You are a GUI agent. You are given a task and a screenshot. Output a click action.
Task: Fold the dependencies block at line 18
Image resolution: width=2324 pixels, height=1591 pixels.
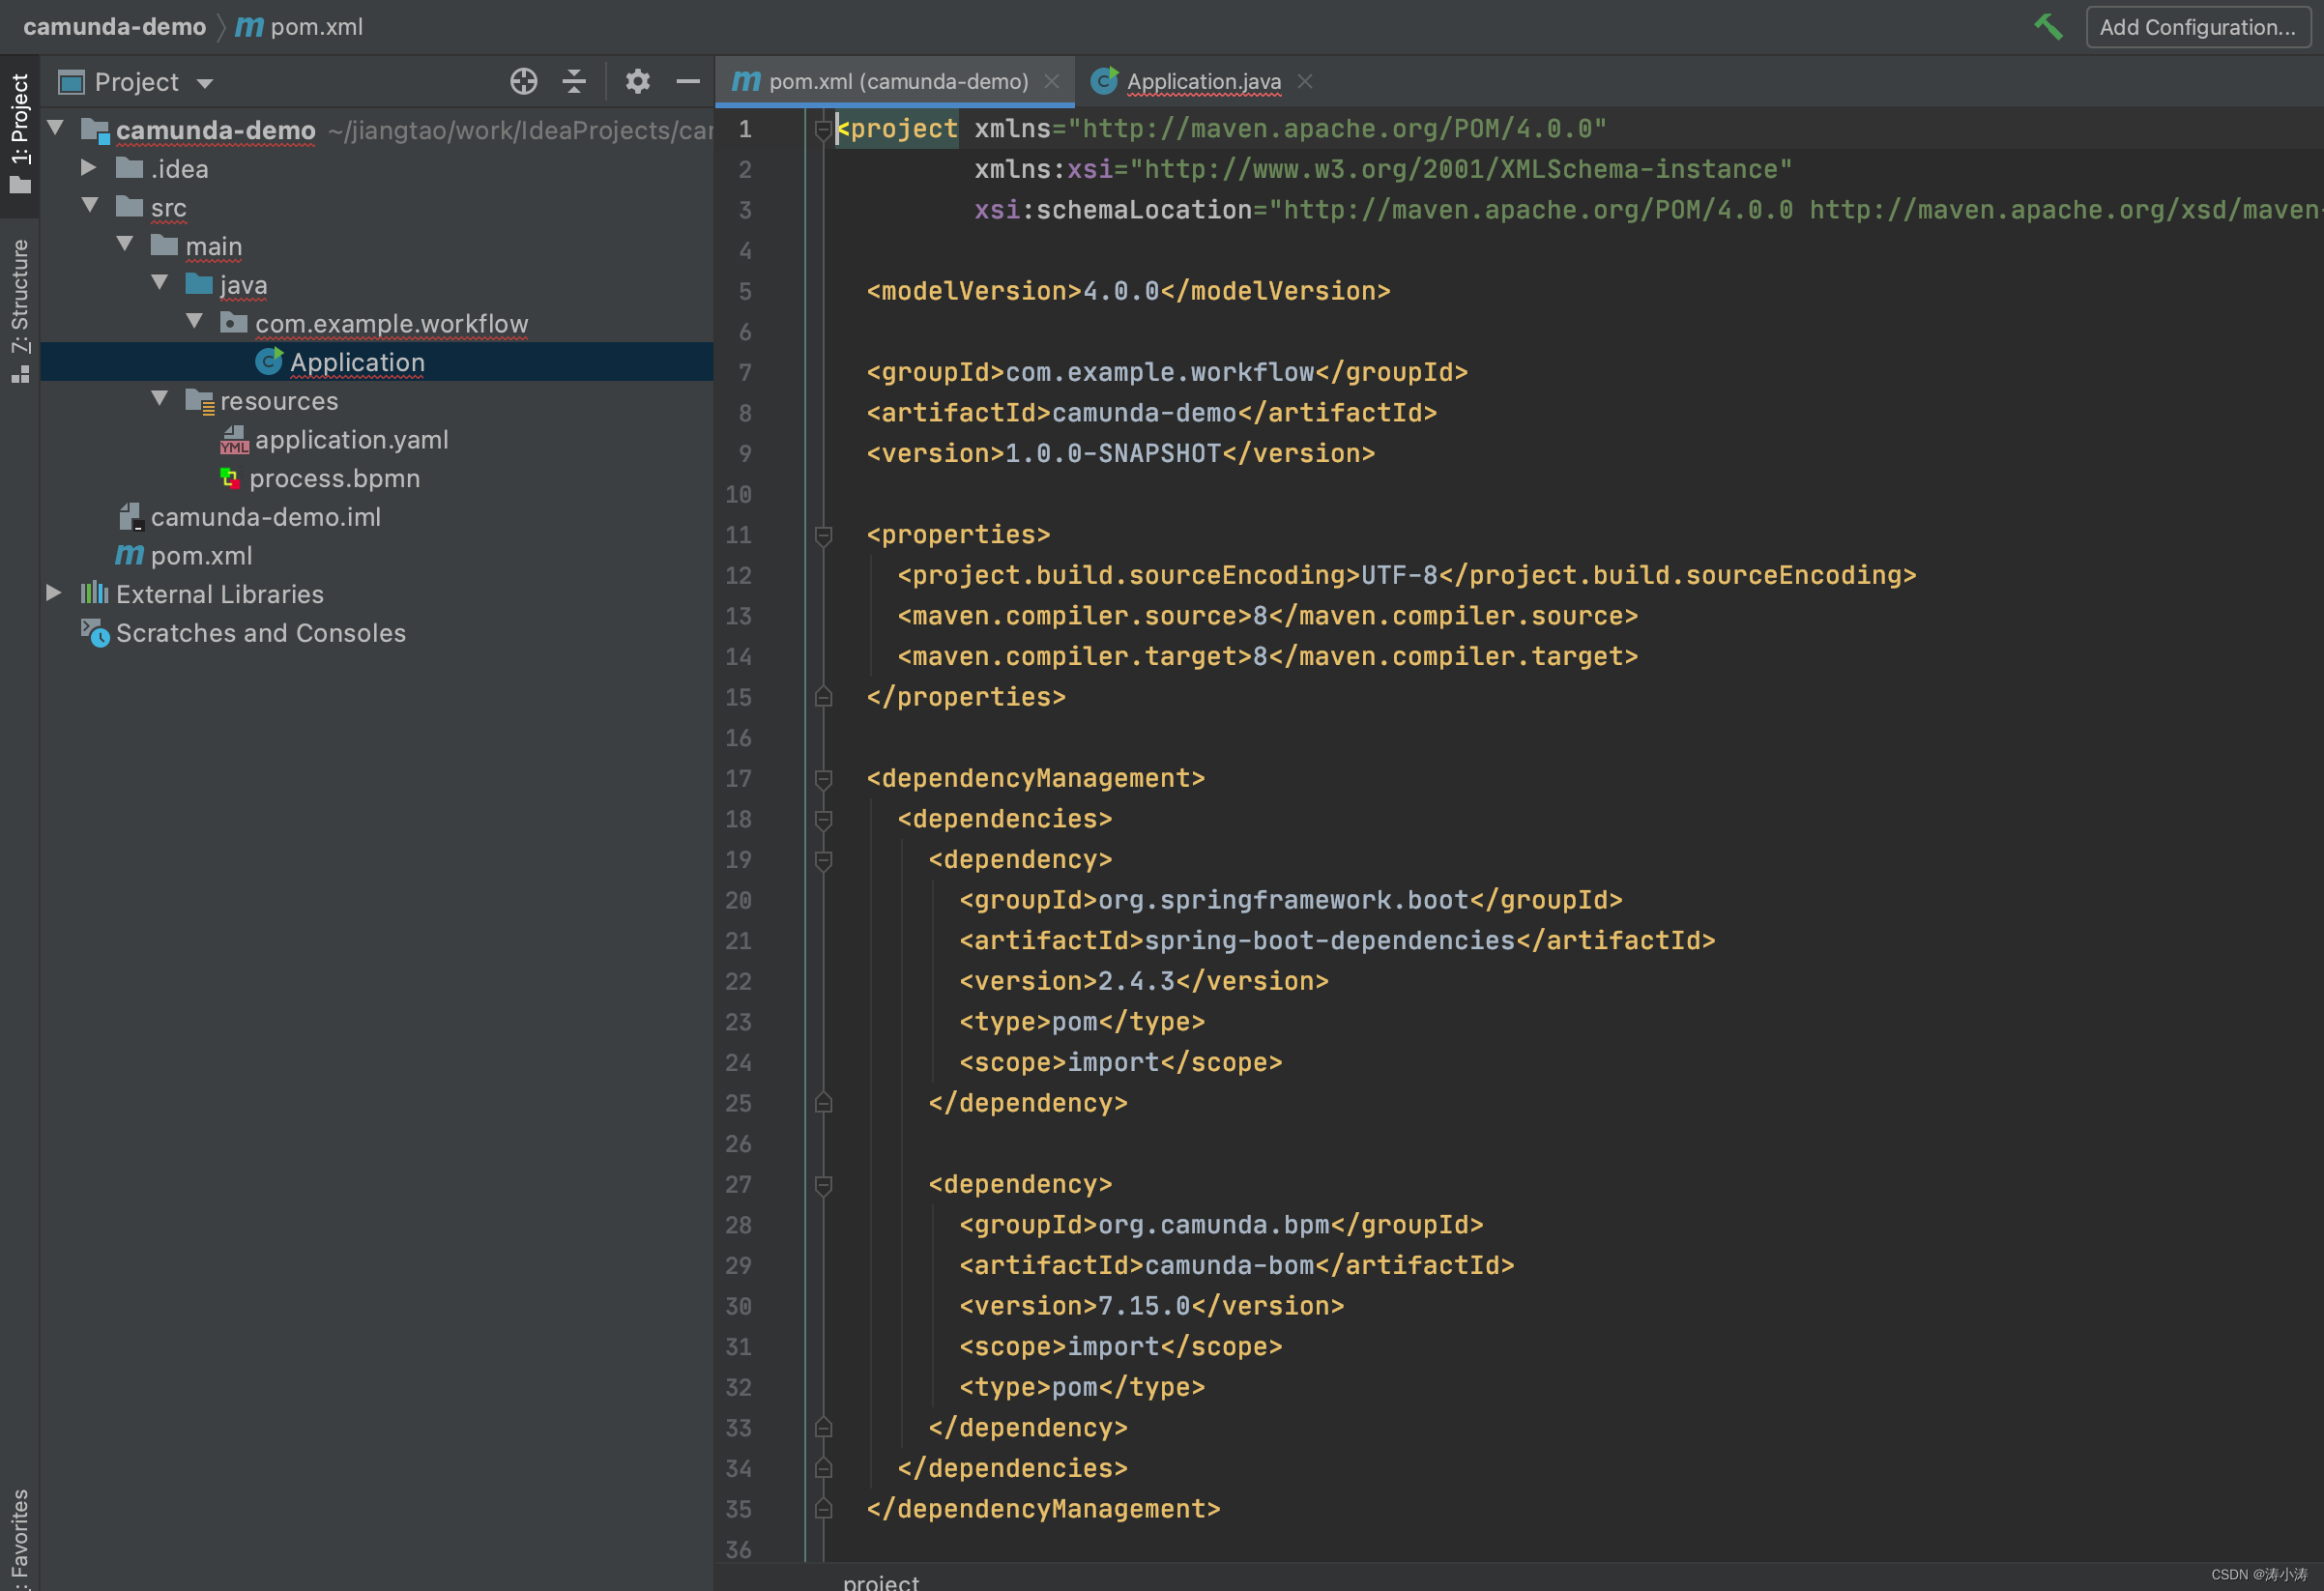(823, 819)
